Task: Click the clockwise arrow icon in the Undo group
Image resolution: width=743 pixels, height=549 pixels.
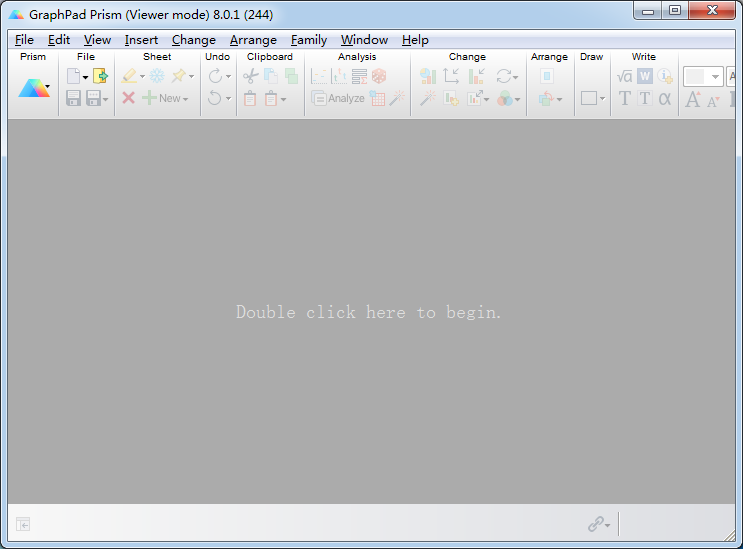Action: point(215,76)
